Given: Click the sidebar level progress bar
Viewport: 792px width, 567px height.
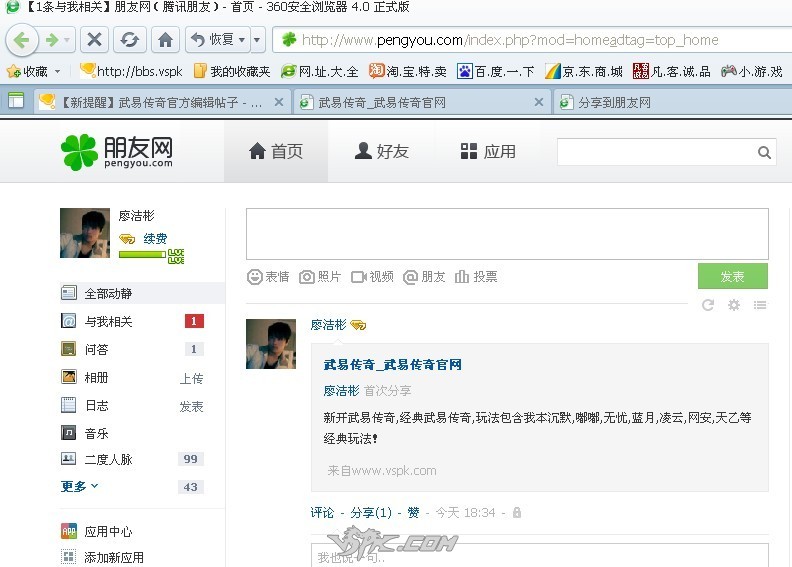Looking at the screenshot, I should (x=142, y=254).
